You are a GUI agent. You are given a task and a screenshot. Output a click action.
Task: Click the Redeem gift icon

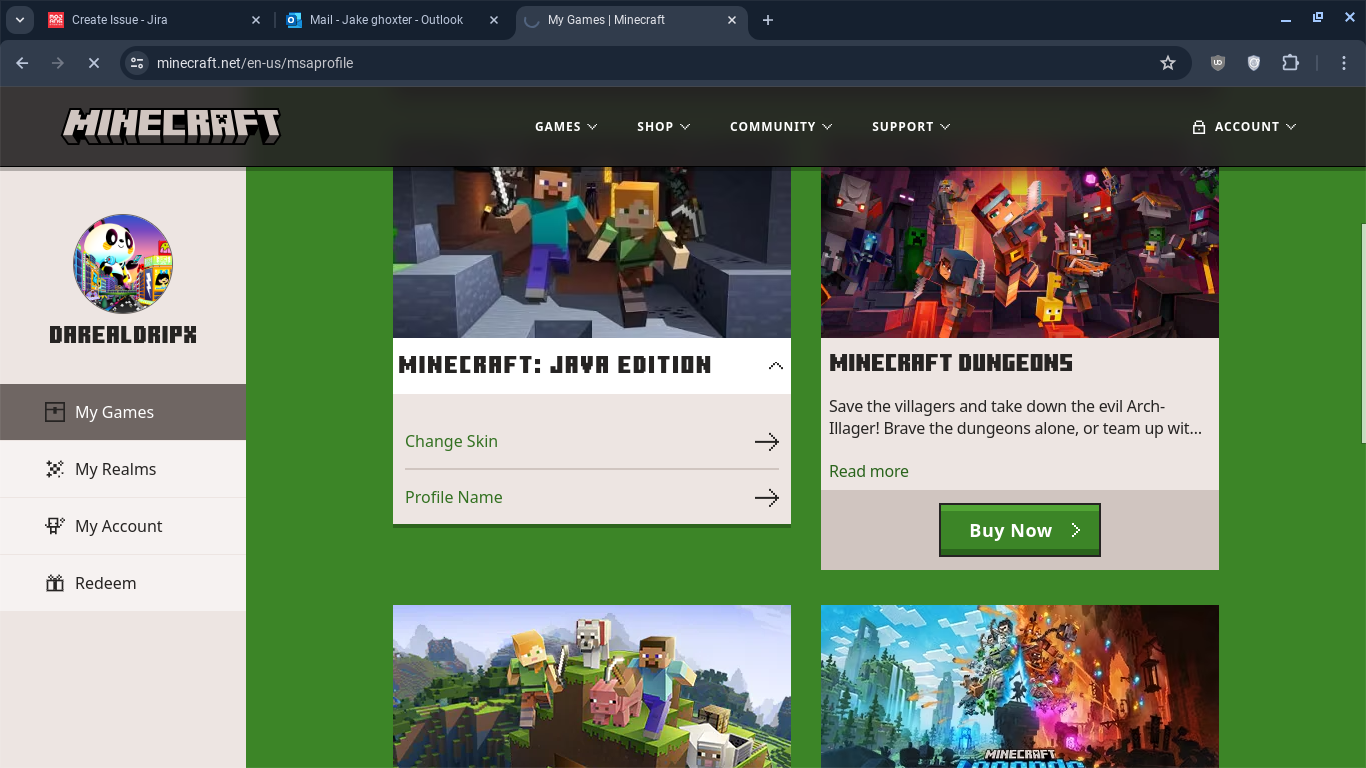pos(55,583)
